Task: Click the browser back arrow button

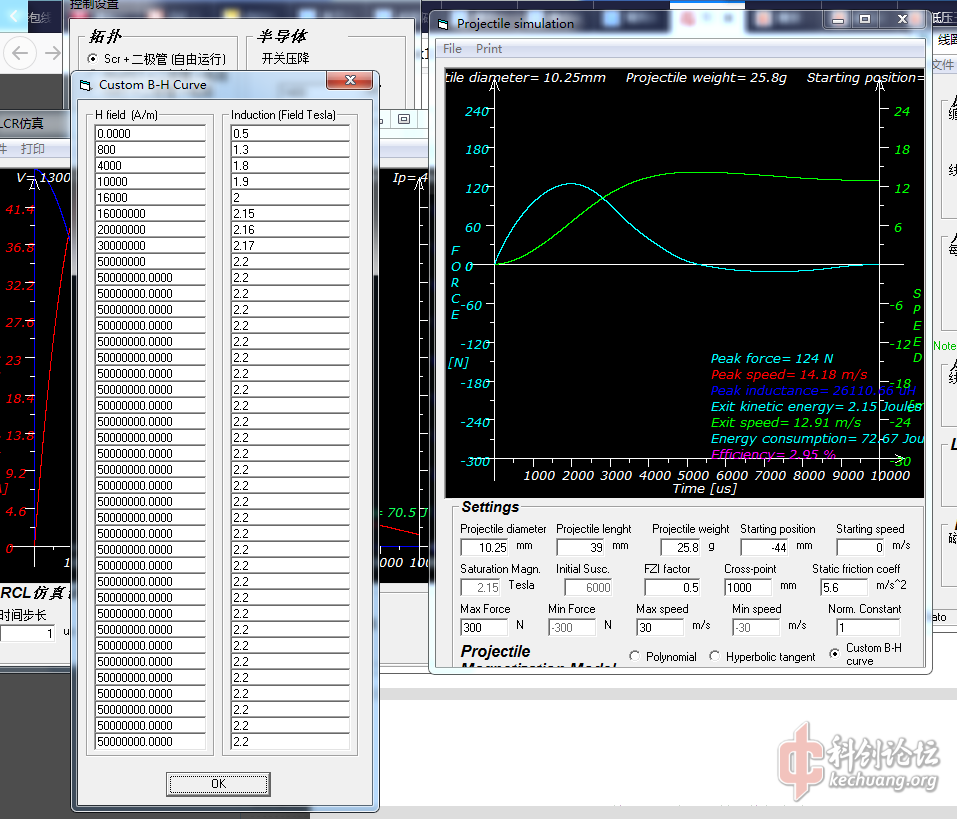Action: click(21, 52)
